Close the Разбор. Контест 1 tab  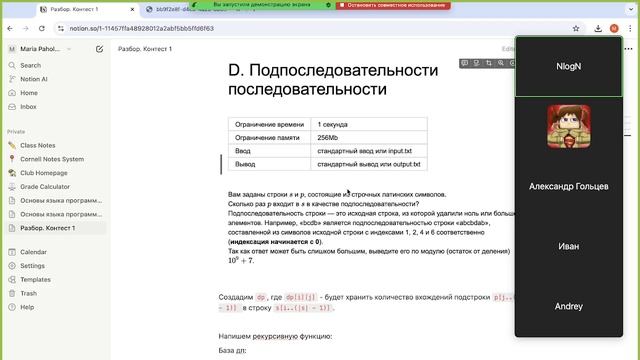132,9
